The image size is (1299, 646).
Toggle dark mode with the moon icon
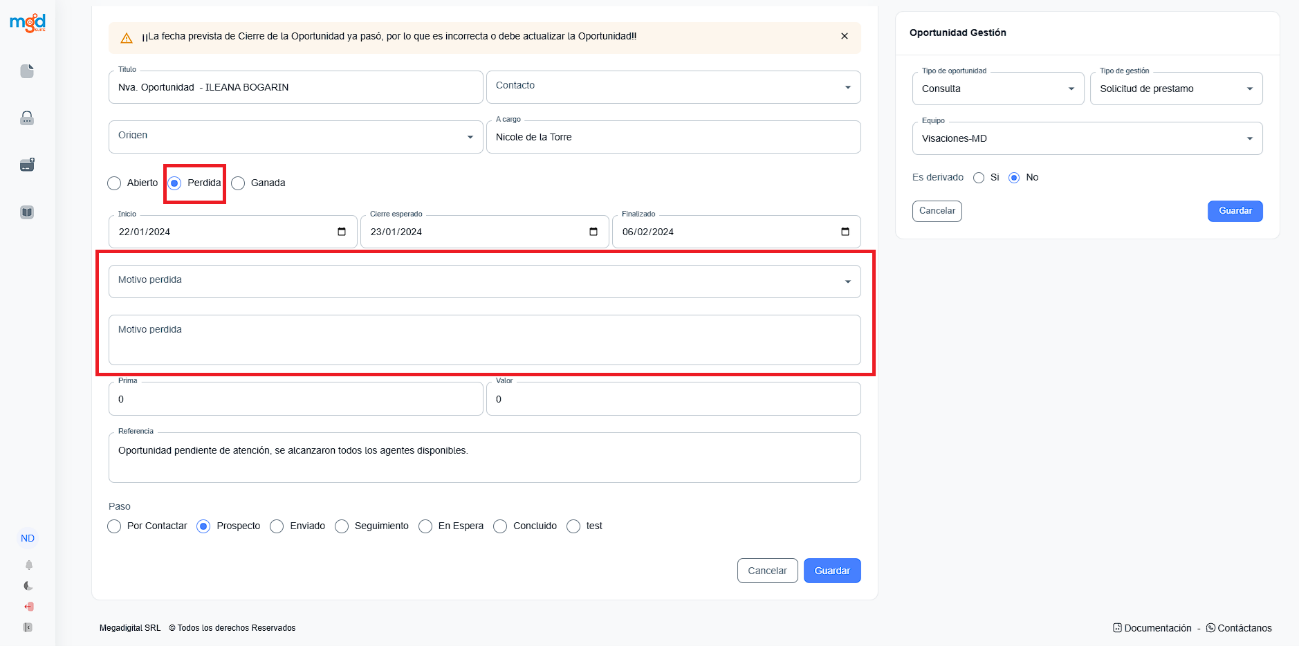click(x=28, y=586)
